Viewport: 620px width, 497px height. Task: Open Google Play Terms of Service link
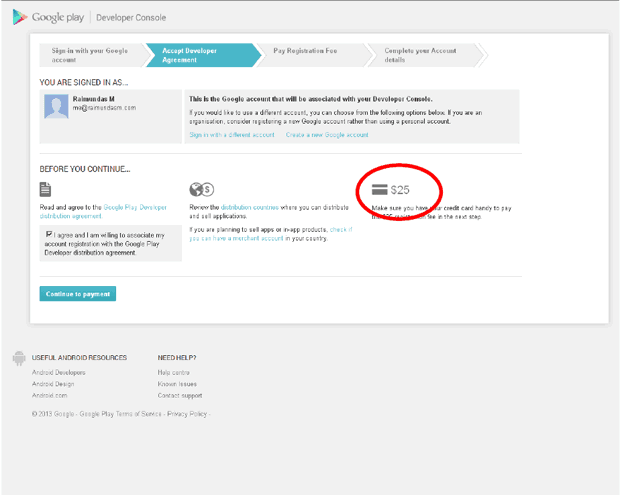pyautogui.click(x=121, y=414)
